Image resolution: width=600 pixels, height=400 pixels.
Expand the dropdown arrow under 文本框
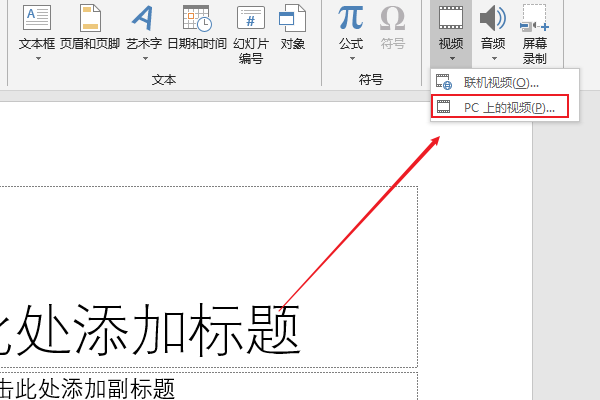tap(37, 58)
